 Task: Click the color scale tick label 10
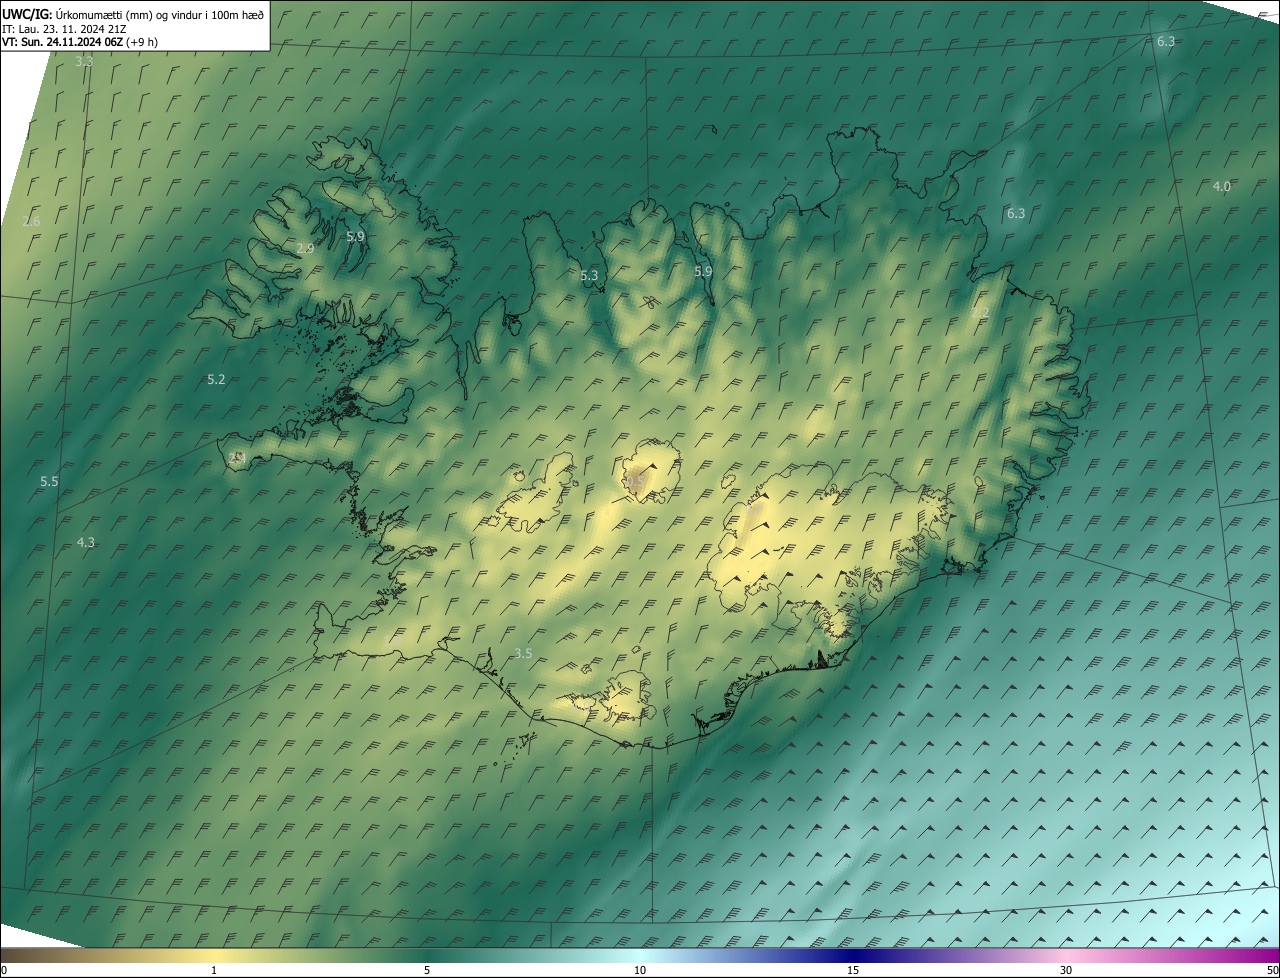click(x=640, y=970)
